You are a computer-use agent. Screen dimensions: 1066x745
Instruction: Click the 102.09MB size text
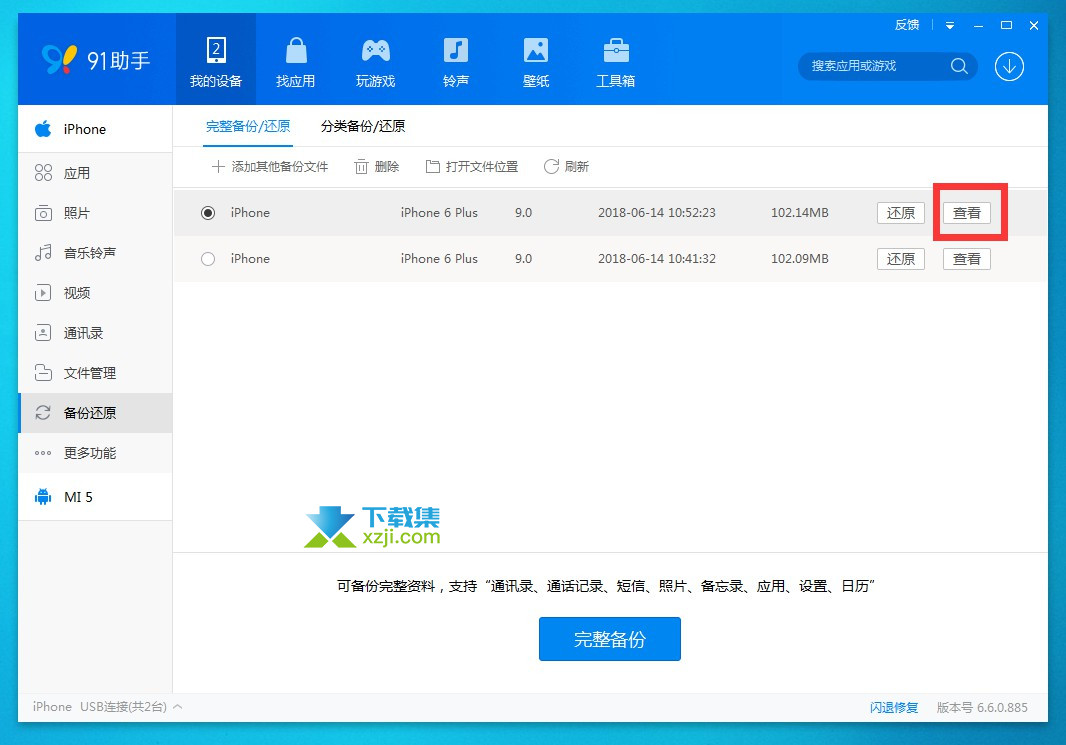point(800,259)
